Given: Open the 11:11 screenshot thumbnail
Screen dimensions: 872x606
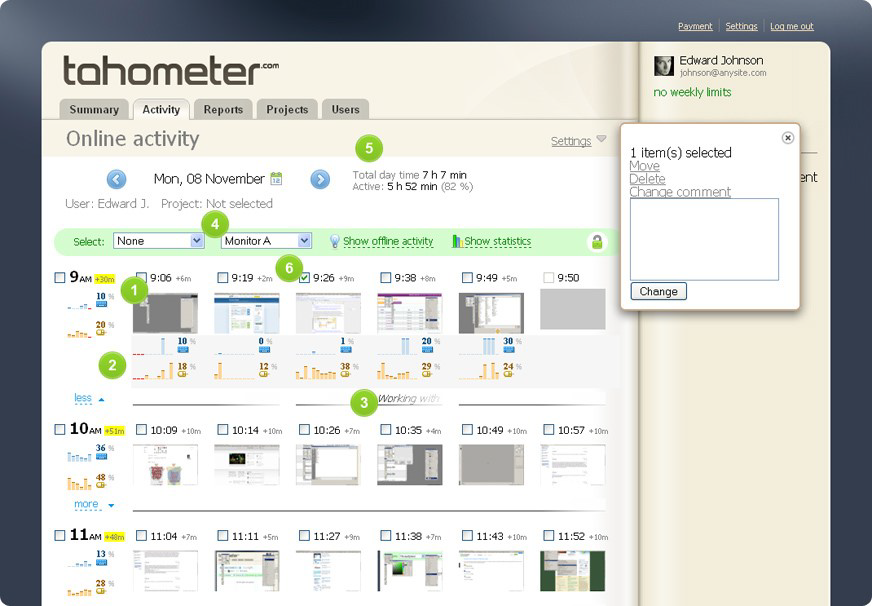Looking at the screenshot, I should point(247,571).
